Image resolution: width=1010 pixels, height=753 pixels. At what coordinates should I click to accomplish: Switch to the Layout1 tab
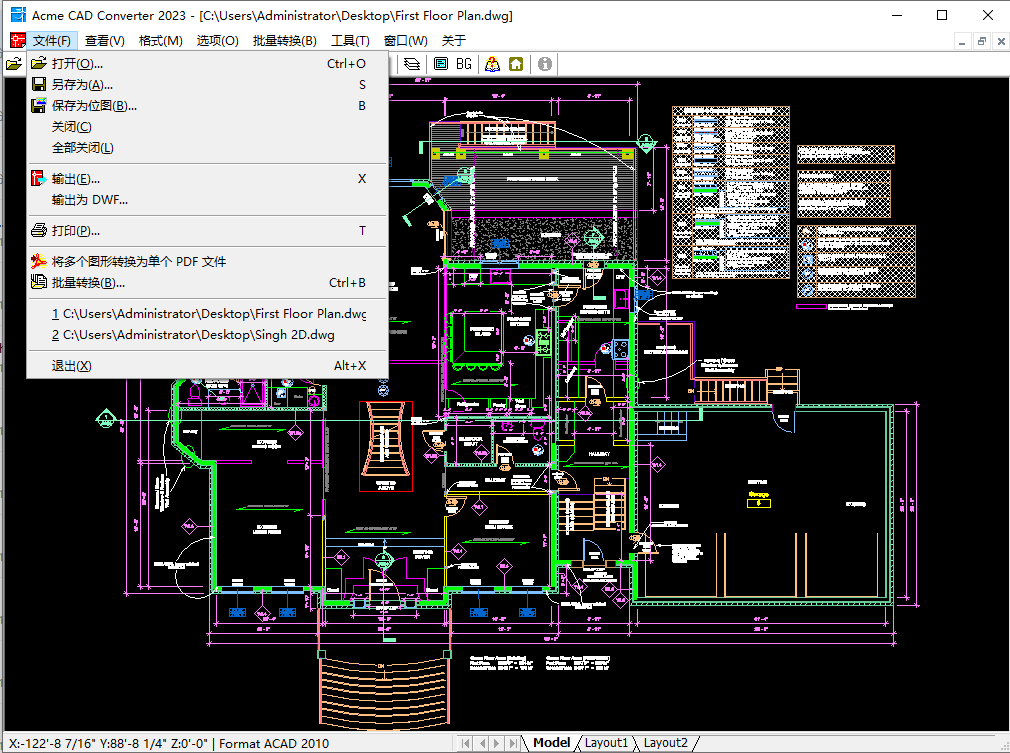point(607,743)
